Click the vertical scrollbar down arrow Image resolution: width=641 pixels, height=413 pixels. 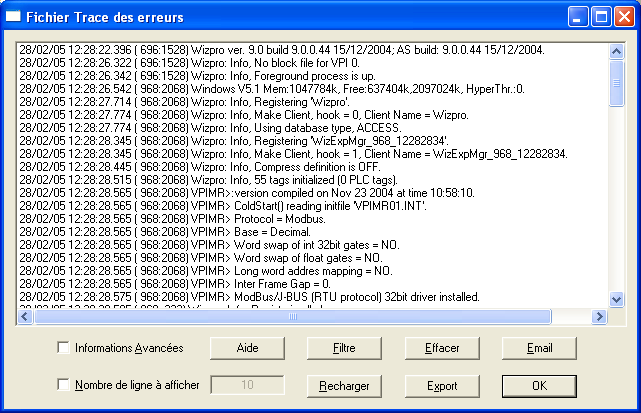616,299
